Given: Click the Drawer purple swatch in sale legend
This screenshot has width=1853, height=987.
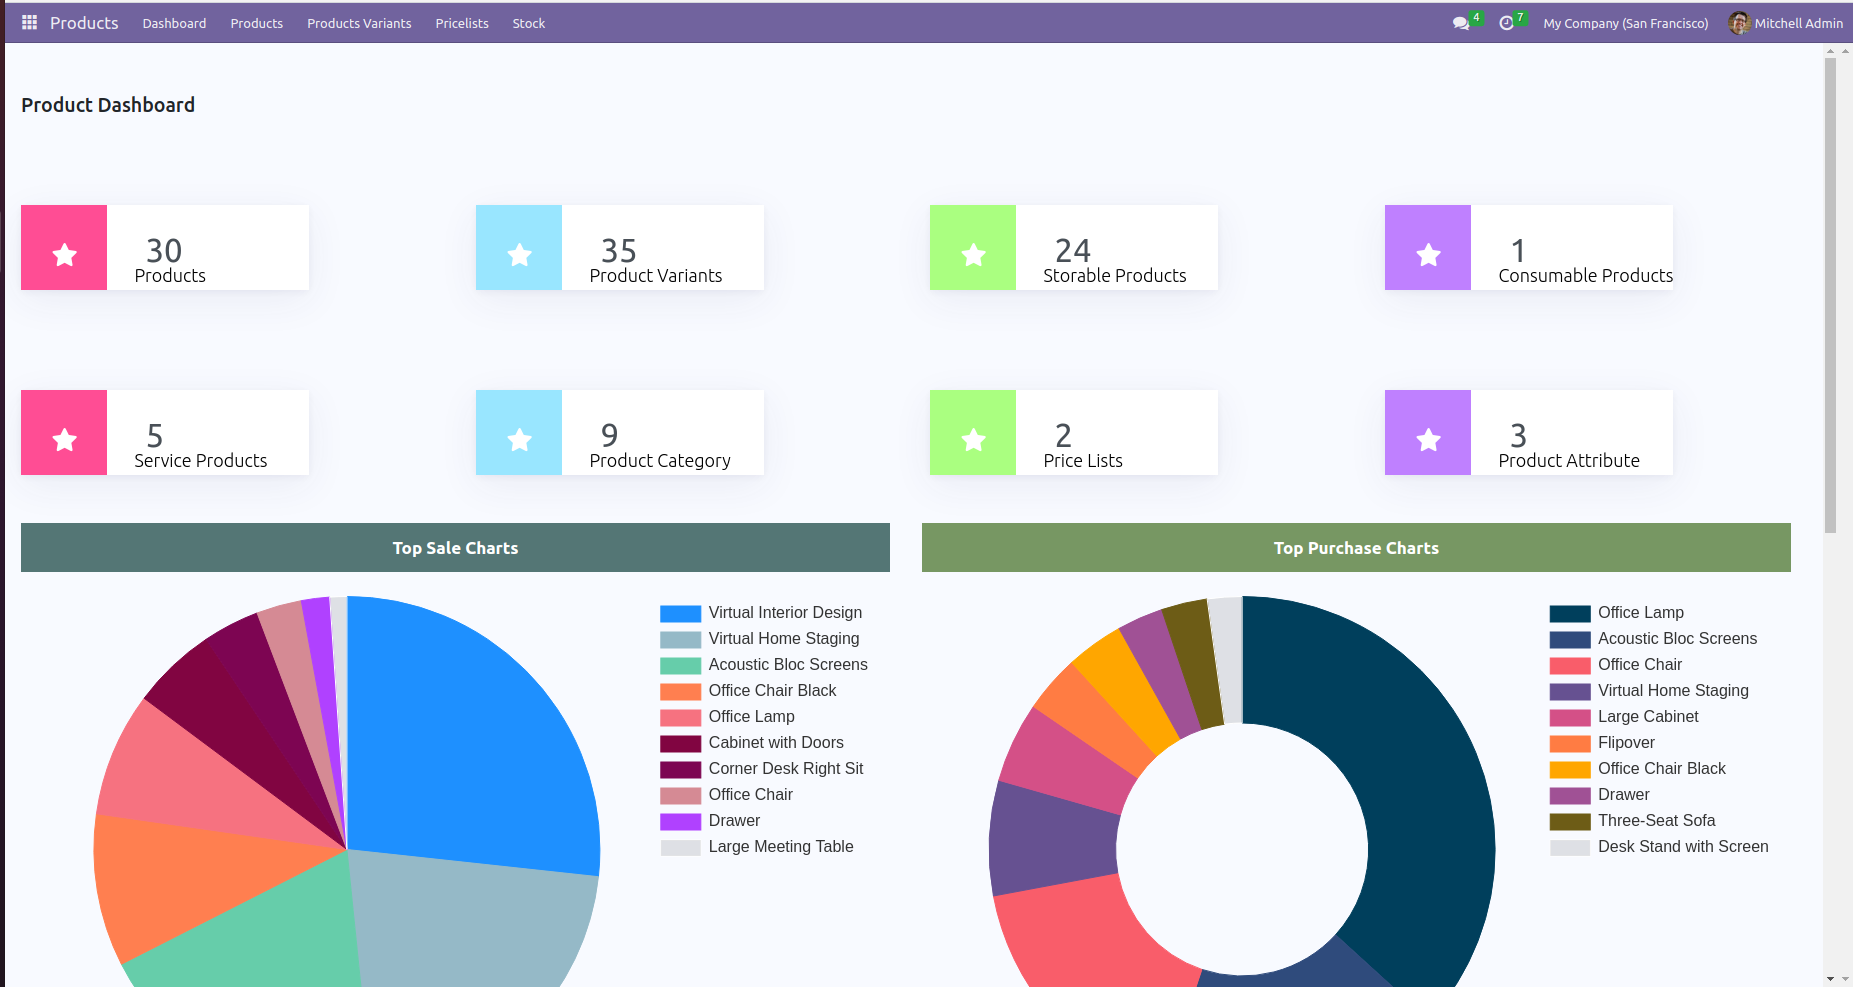Looking at the screenshot, I should [x=680, y=822].
